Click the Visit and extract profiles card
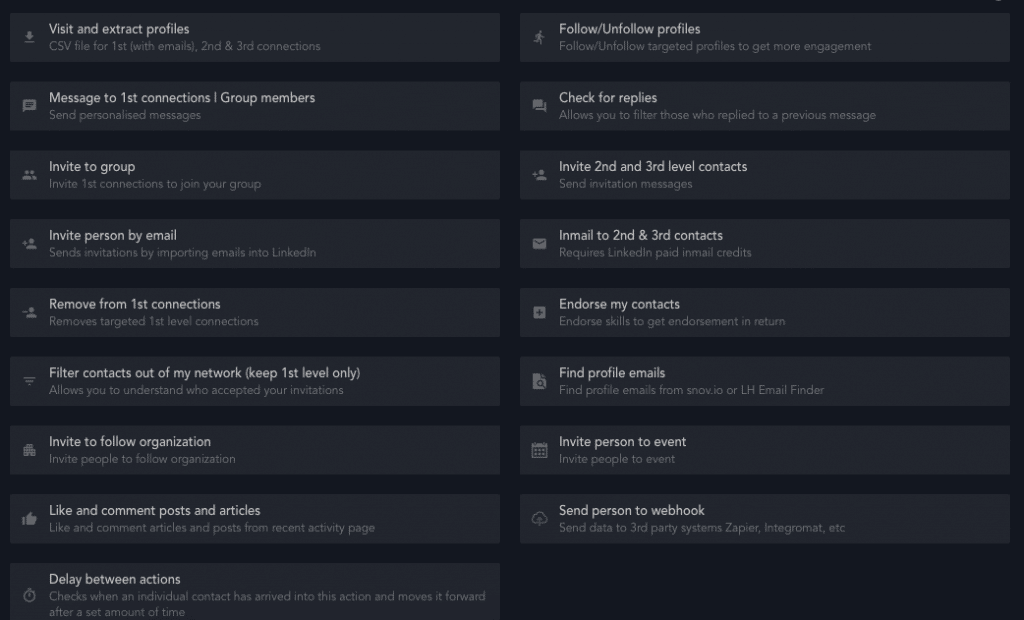This screenshot has height=620, width=1024. (255, 37)
